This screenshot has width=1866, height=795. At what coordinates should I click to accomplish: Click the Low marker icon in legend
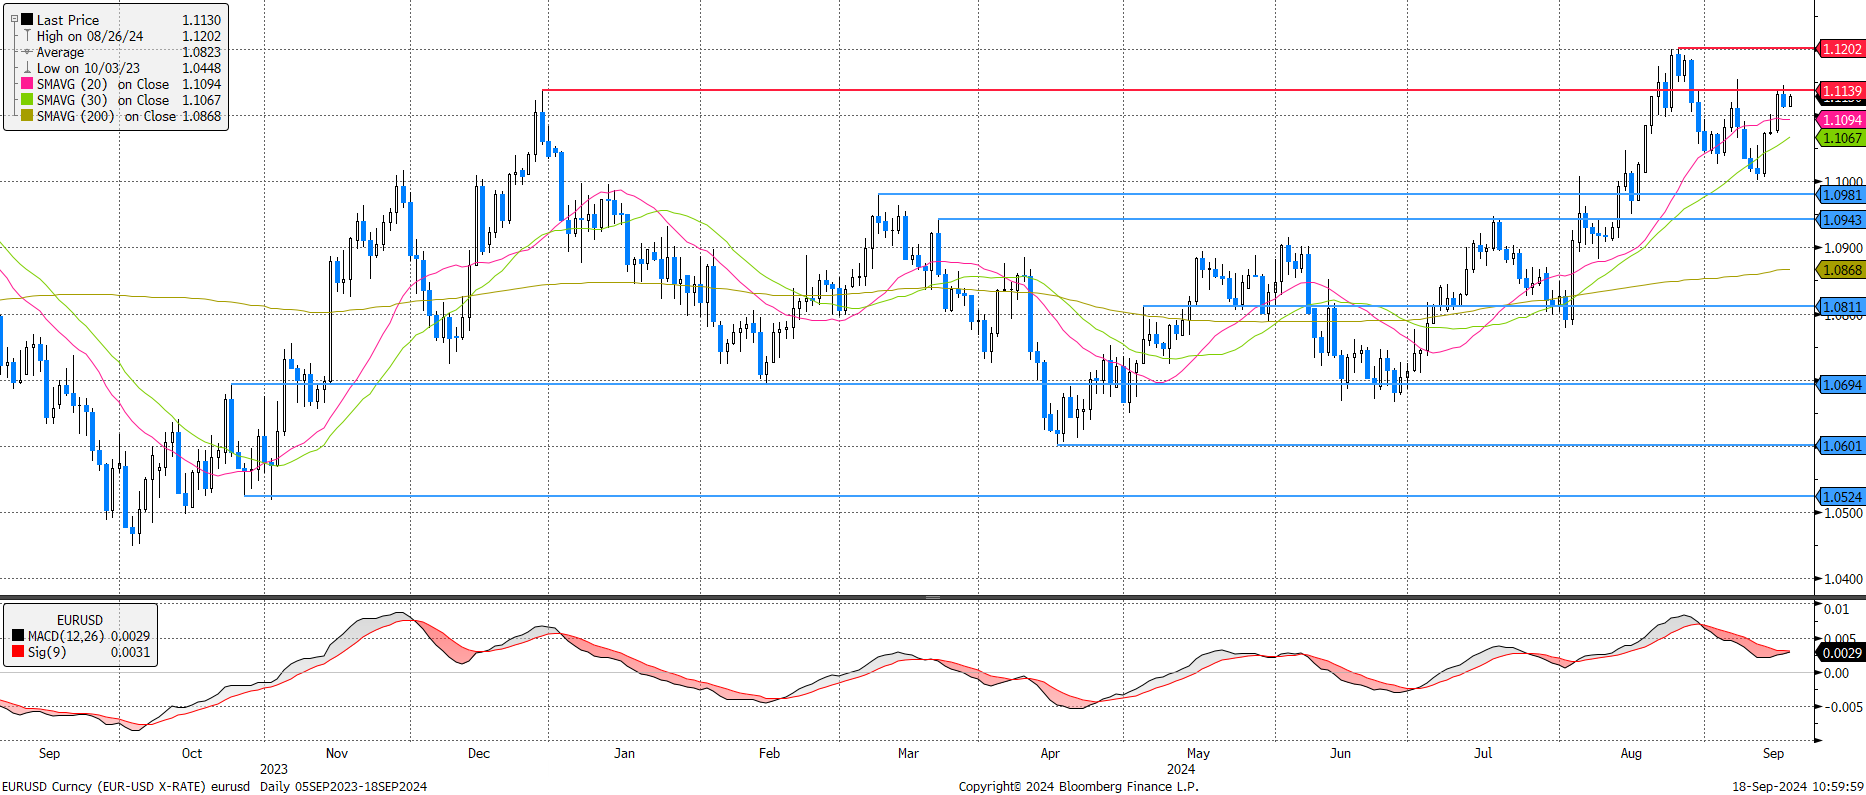[28, 68]
